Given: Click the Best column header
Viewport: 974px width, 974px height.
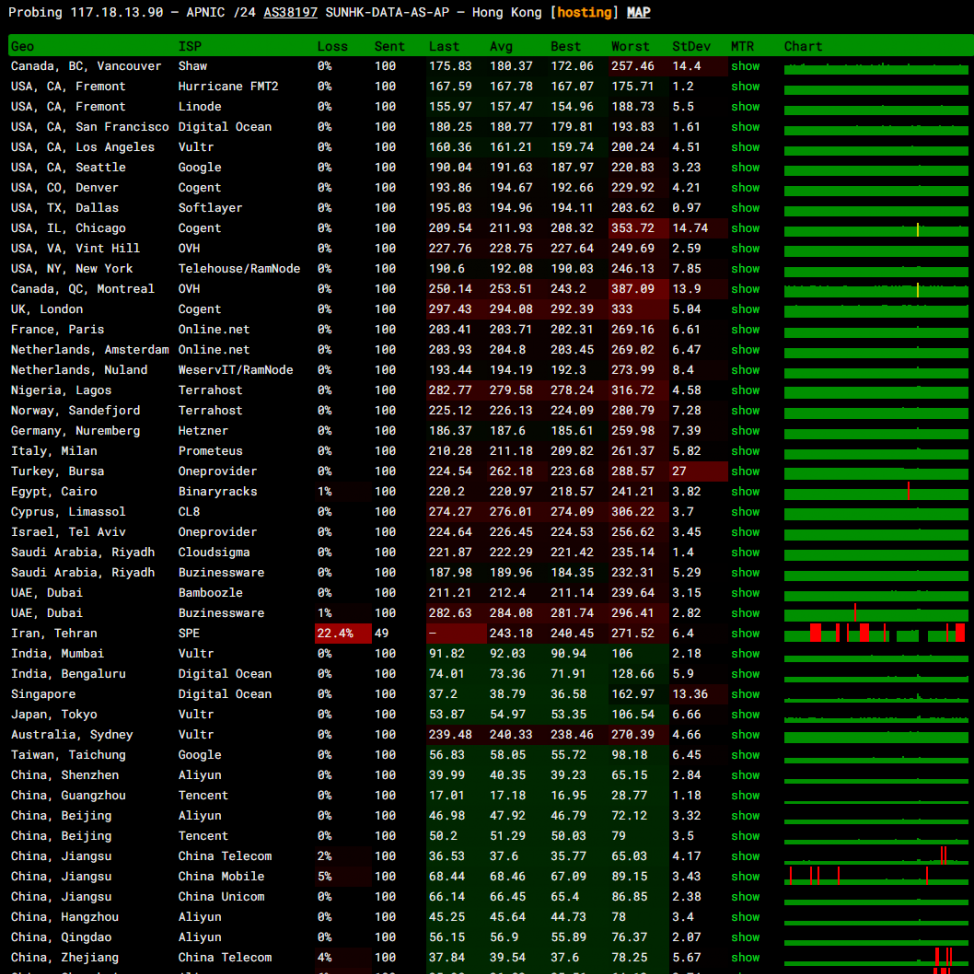Looking at the screenshot, I should pos(565,47).
